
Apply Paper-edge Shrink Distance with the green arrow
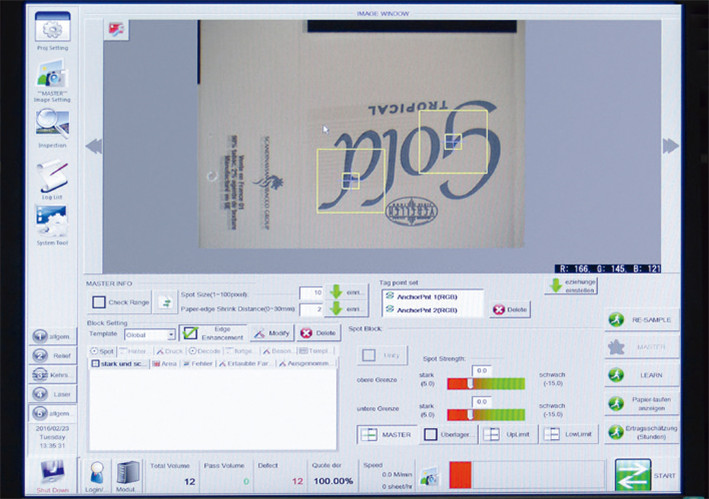346,309
